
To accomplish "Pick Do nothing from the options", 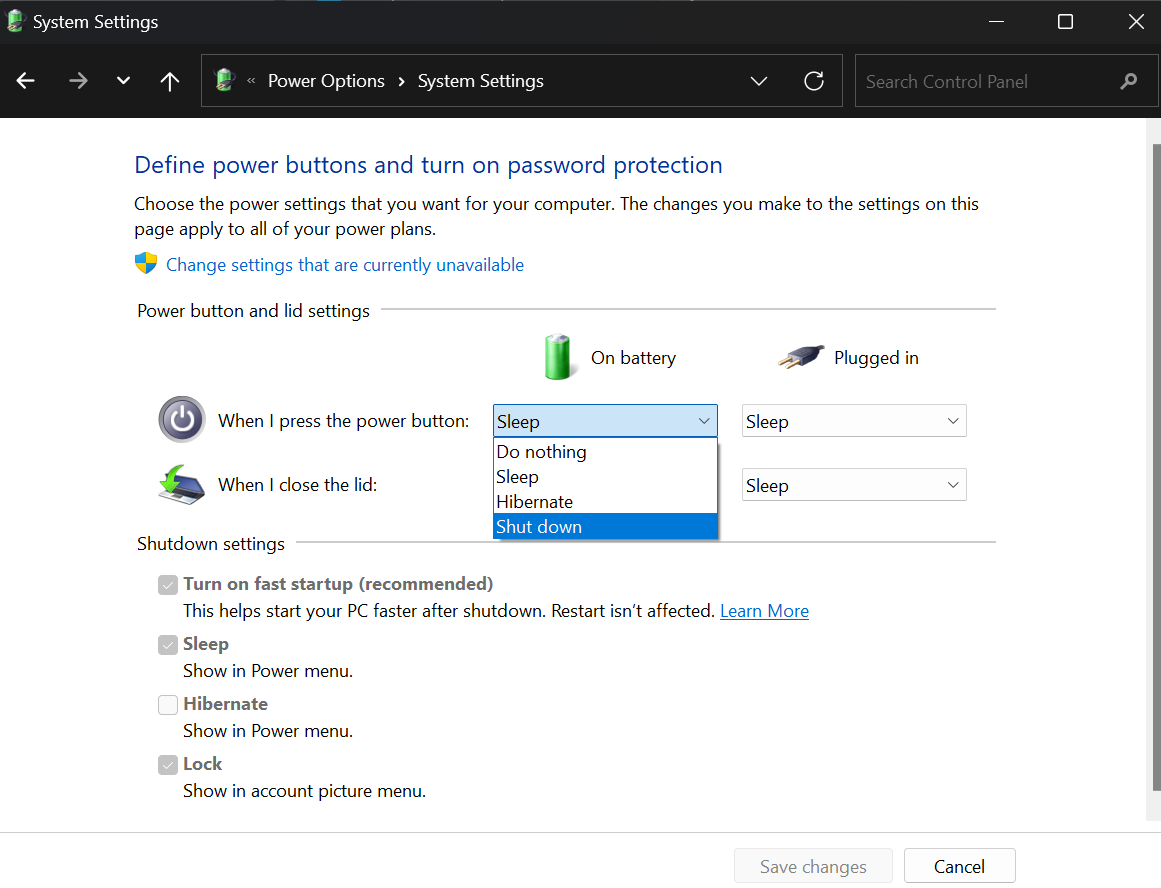I will coord(605,452).
